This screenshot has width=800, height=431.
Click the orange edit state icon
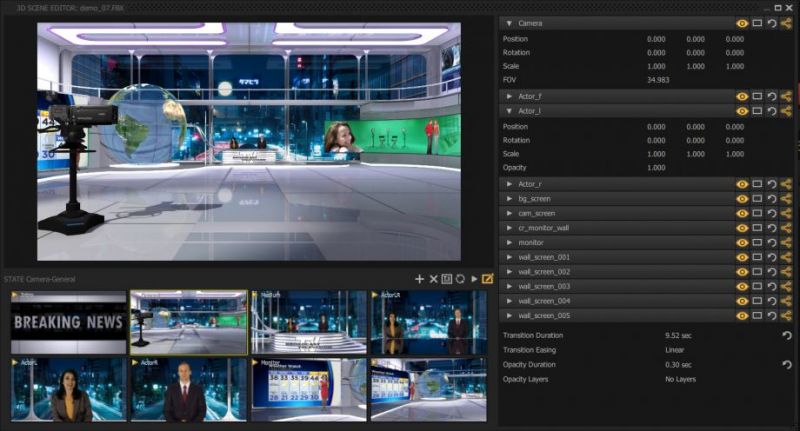point(488,279)
